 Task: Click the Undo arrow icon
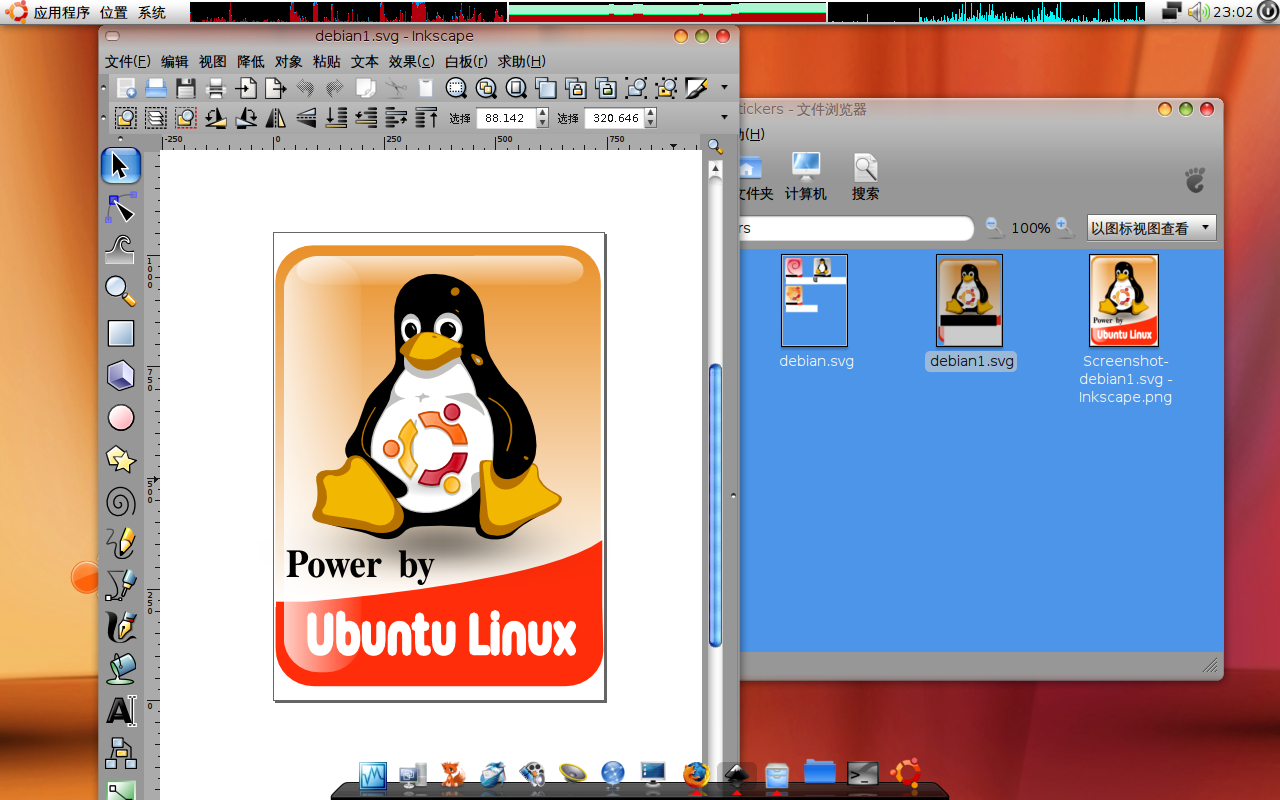point(306,88)
